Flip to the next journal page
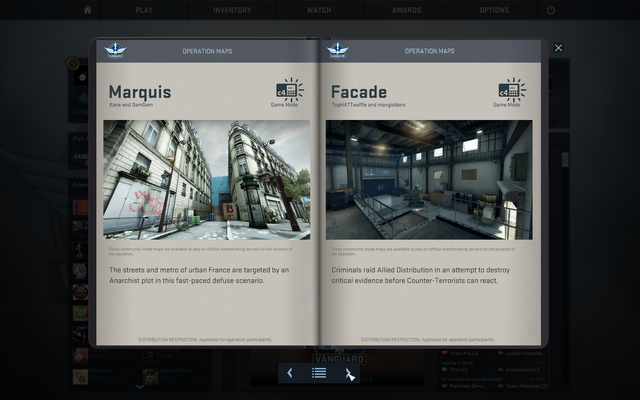The height and width of the screenshot is (400, 640). [x=349, y=373]
